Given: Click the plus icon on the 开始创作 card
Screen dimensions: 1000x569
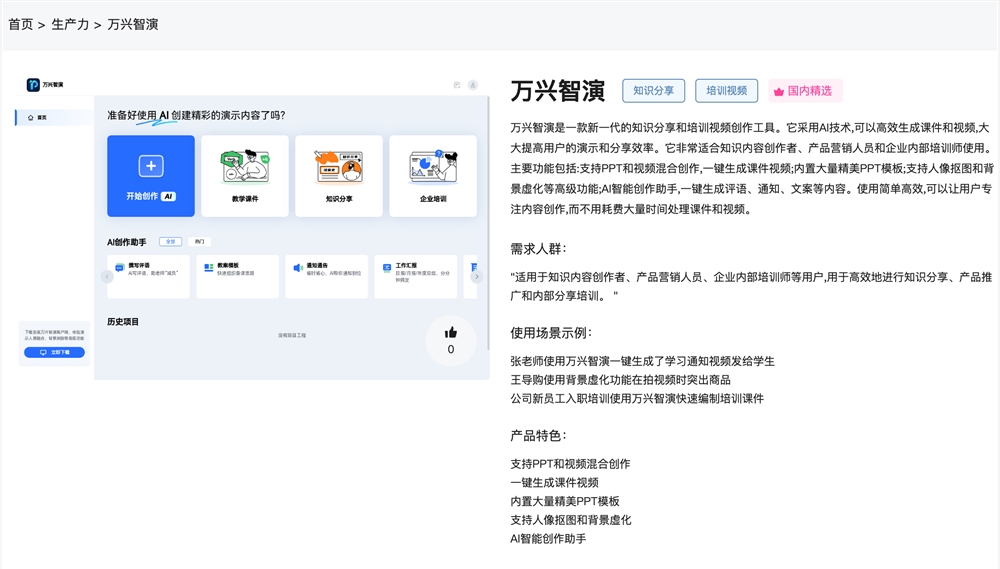Looking at the screenshot, I should click(x=151, y=166).
